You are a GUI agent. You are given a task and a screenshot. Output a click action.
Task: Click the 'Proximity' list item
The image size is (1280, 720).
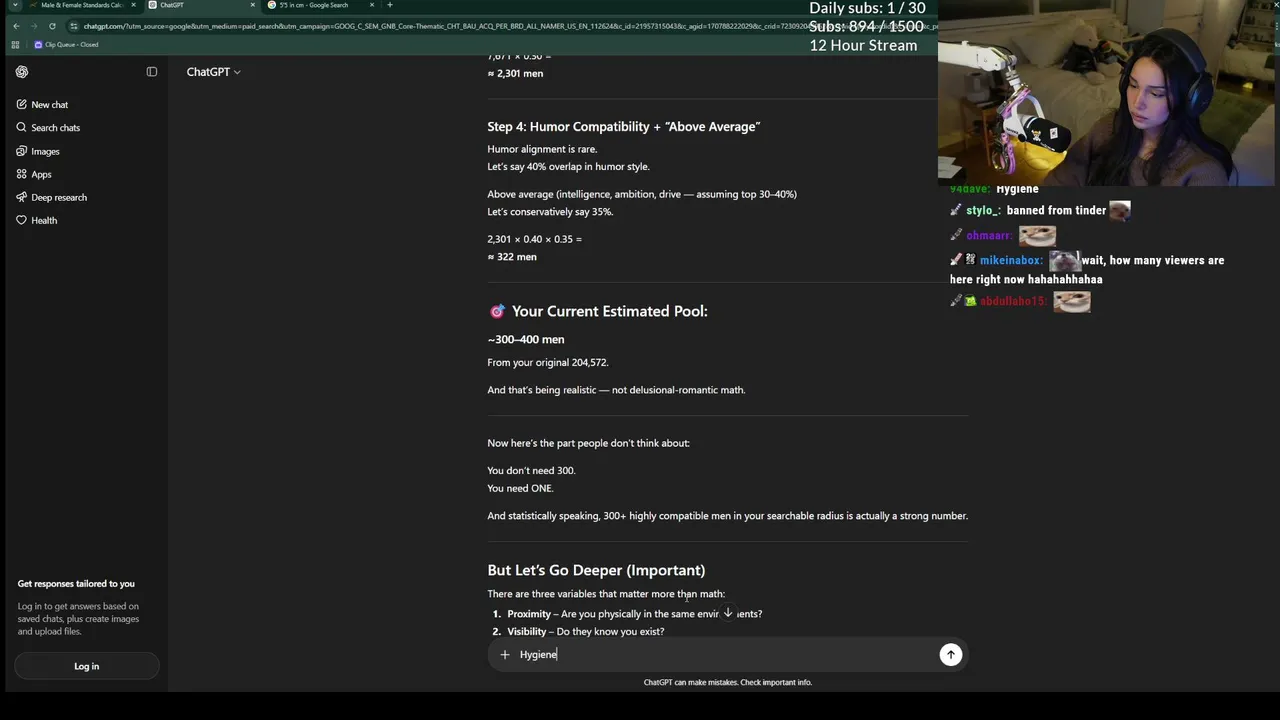click(x=634, y=614)
